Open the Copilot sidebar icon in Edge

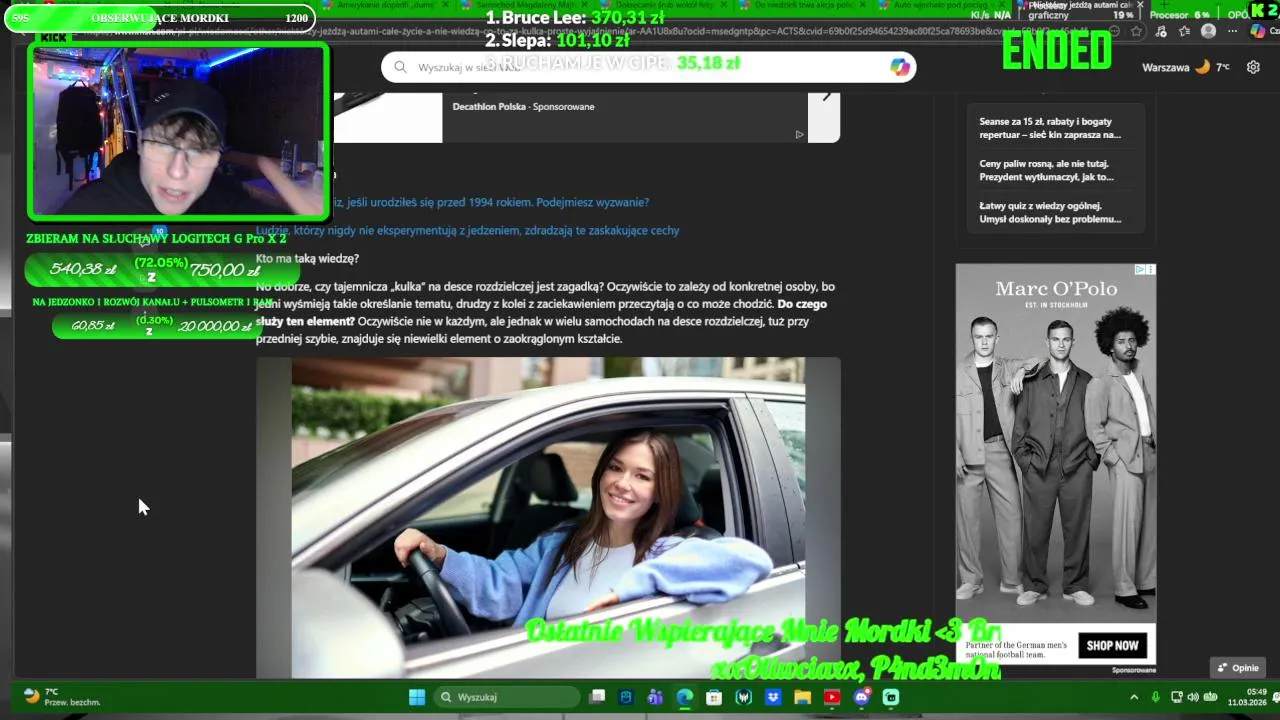(x=1258, y=31)
